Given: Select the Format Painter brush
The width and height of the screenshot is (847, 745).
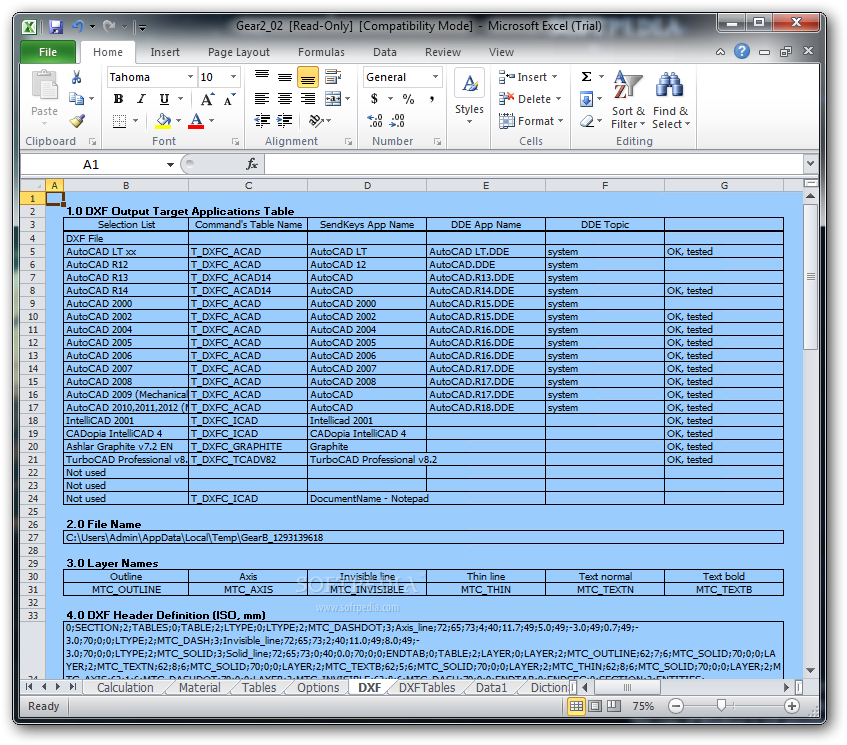Looking at the screenshot, I should [77, 120].
